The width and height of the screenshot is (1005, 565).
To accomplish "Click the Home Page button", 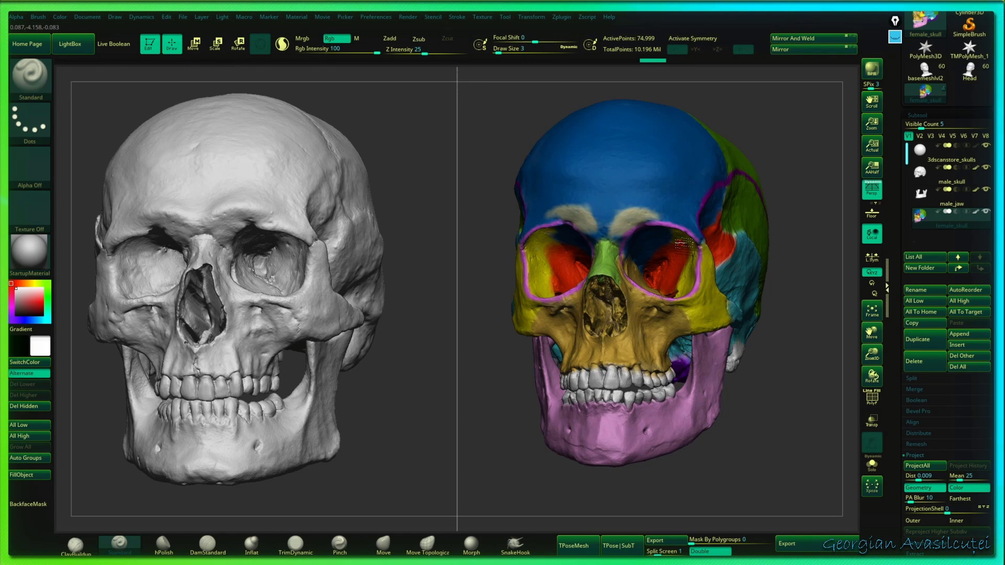I will [27, 44].
